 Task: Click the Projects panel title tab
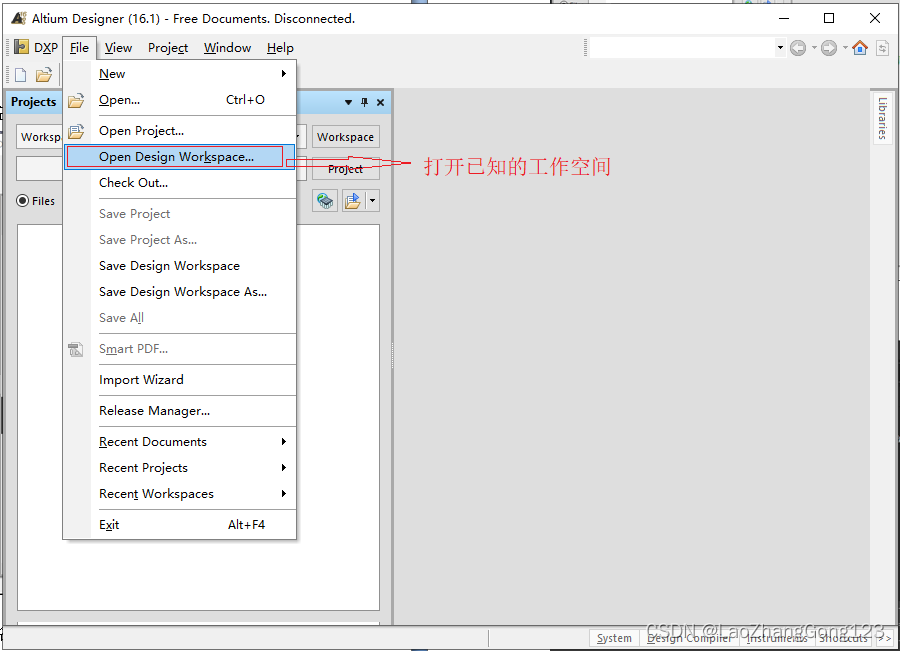33,102
